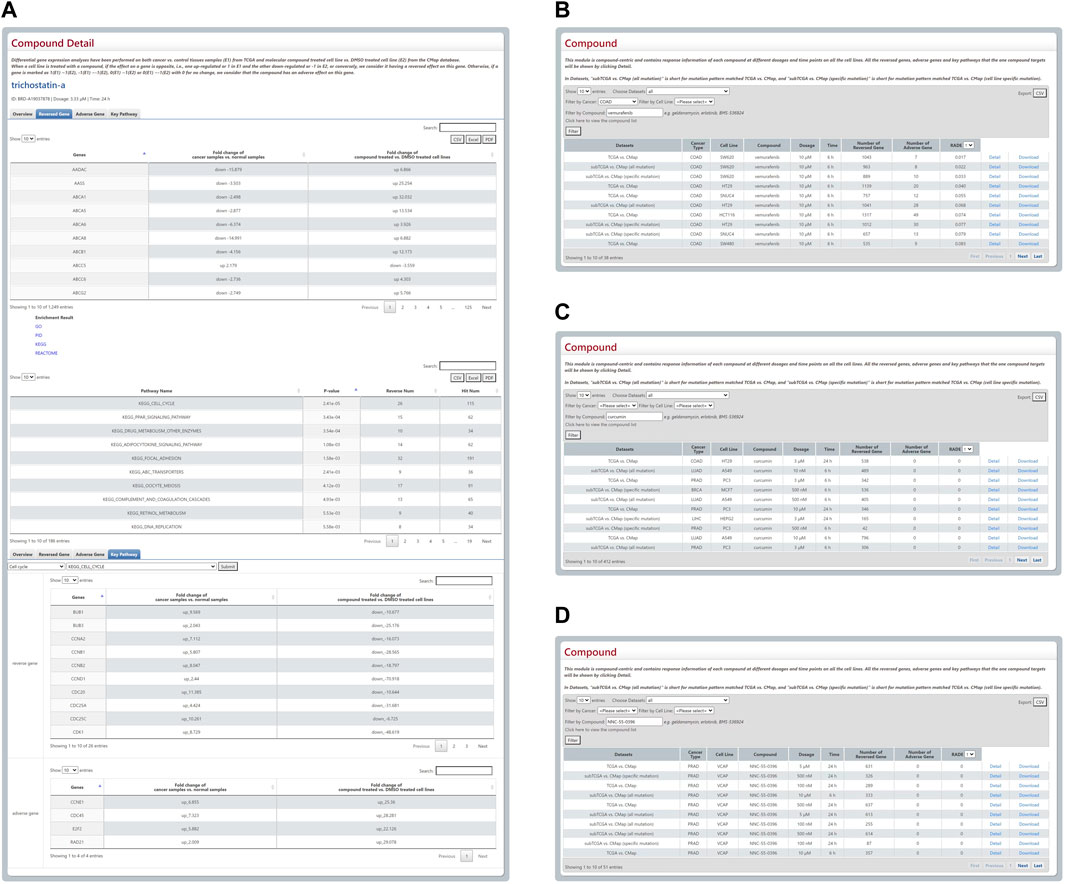The image size is (1065, 884).
Task: Go to page 19 of pathway enrichment table
Action: pos(469,541)
